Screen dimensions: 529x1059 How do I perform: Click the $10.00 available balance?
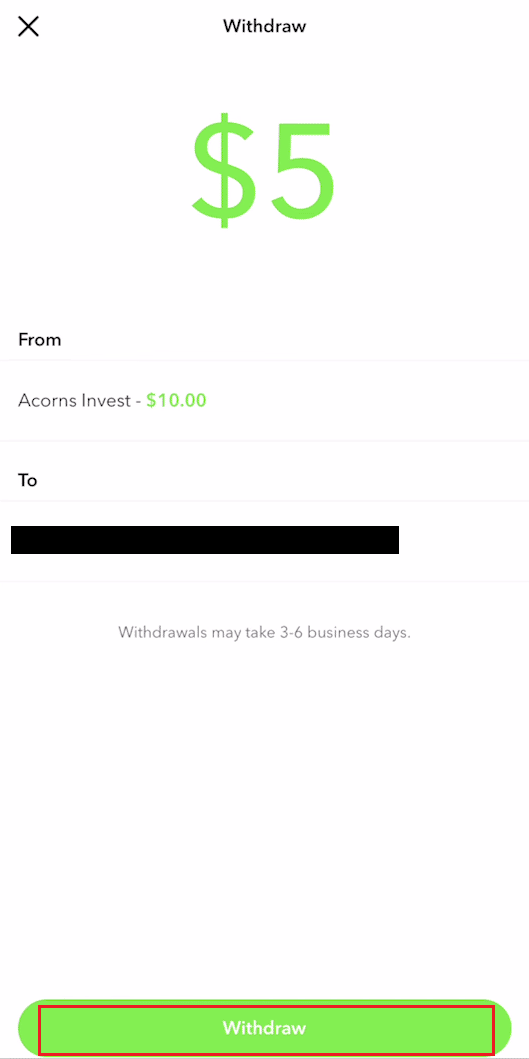coord(176,401)
